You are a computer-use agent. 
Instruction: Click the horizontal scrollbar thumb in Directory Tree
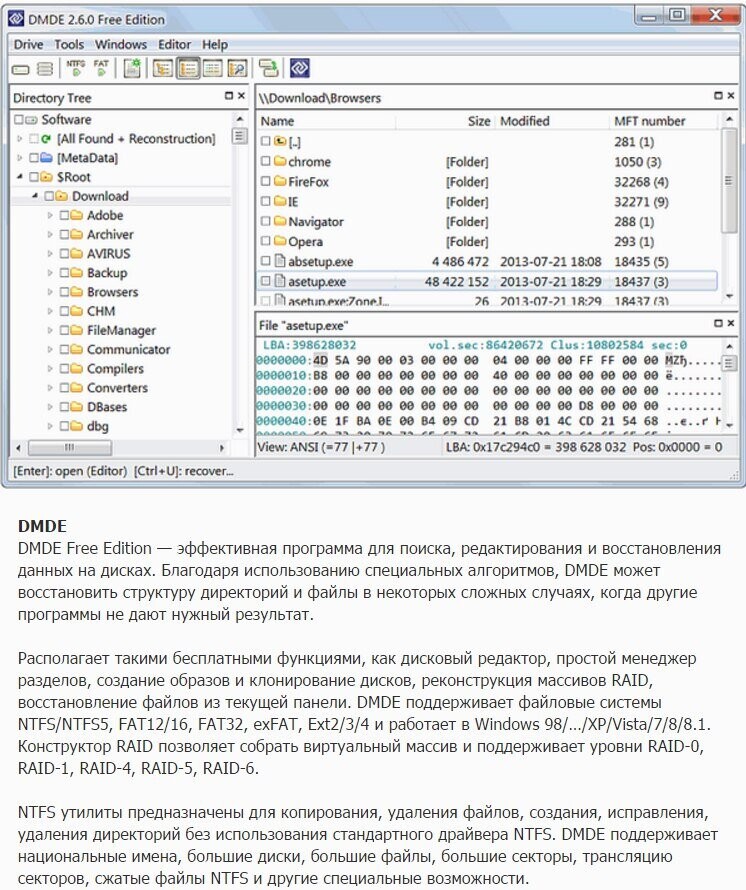70,448
